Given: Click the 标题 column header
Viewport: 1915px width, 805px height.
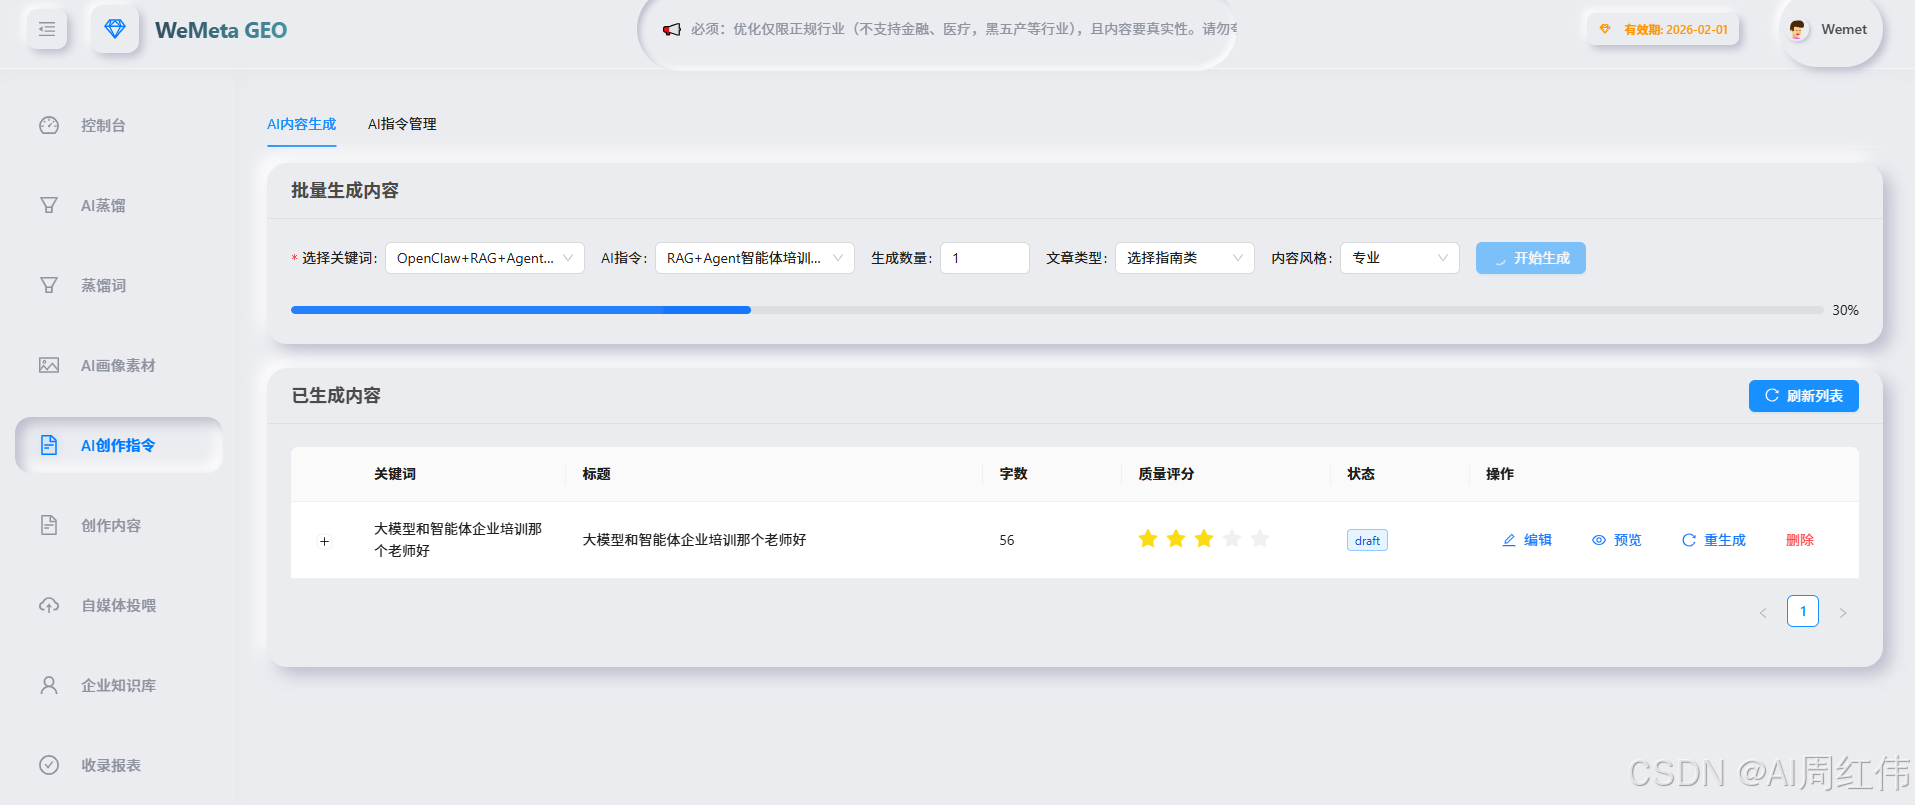Looking at the screenshot, I should (x=597, y=474).
